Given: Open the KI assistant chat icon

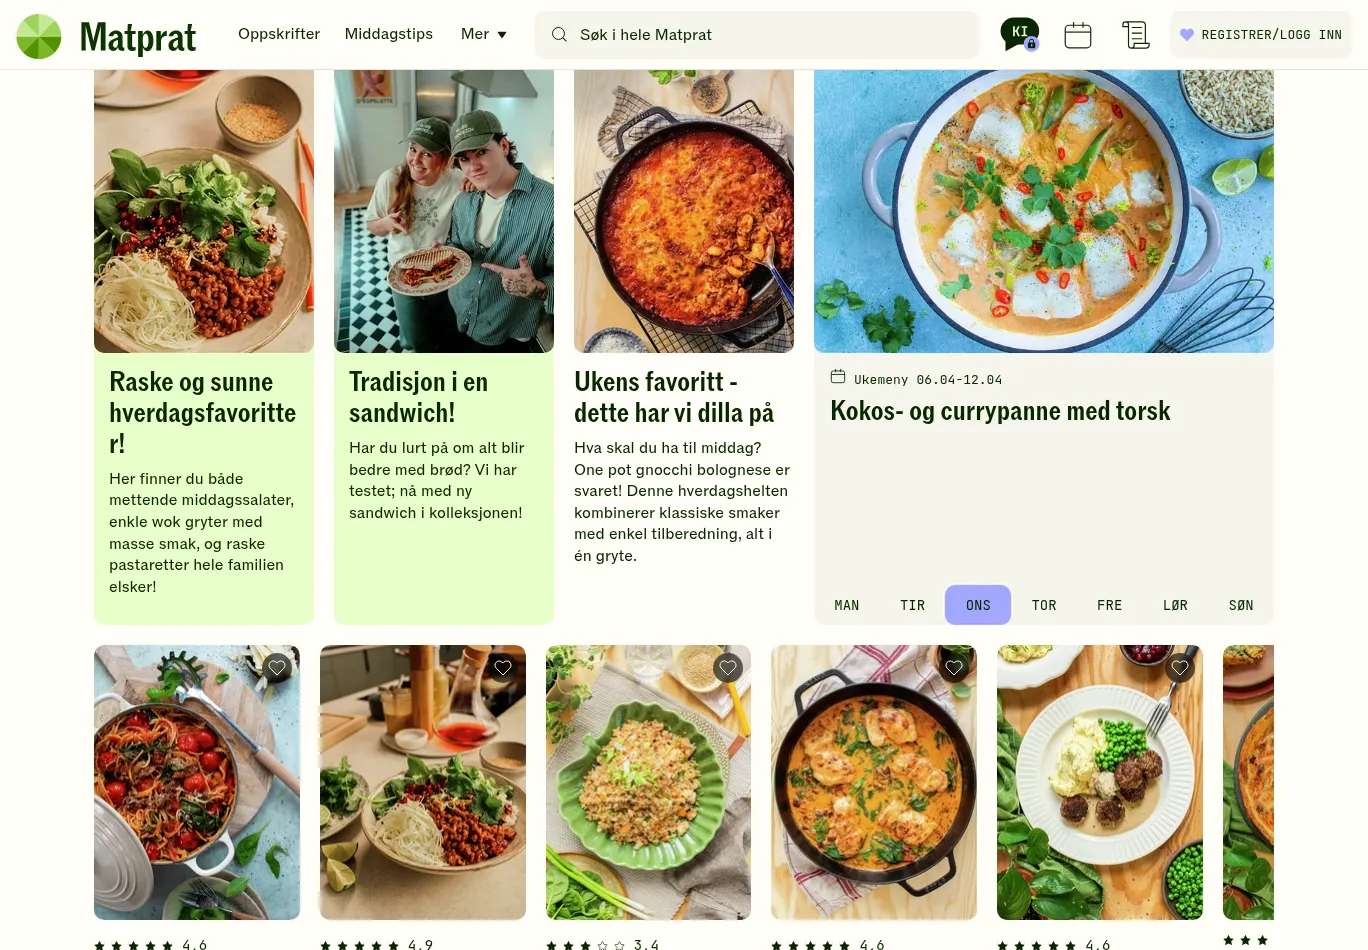Looking at the screenshot, I should [x=1019, y=34].
